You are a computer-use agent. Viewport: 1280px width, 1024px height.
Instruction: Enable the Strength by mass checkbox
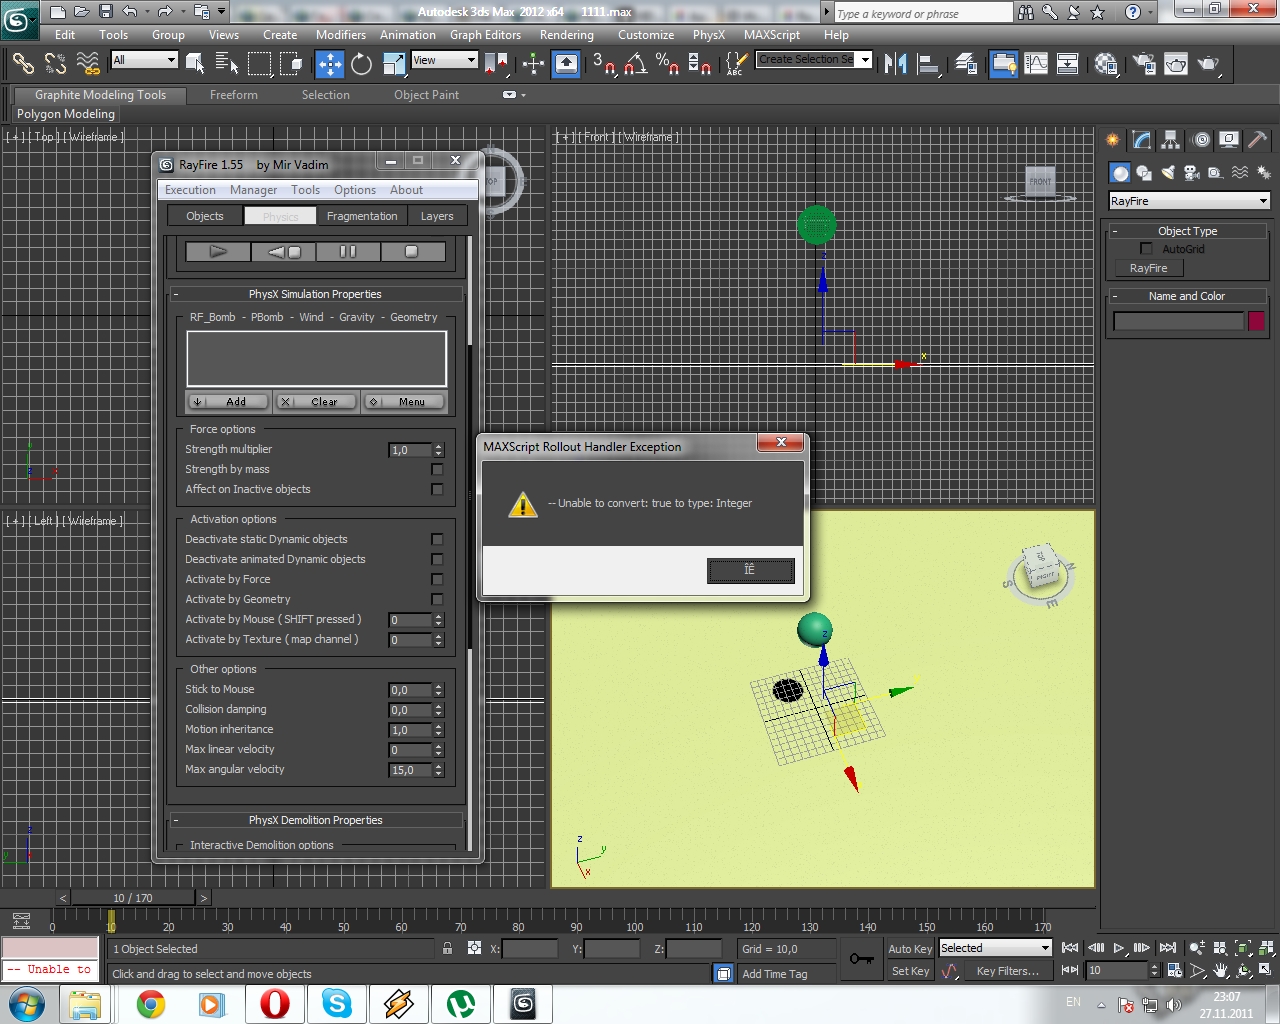tap(437, 469)
